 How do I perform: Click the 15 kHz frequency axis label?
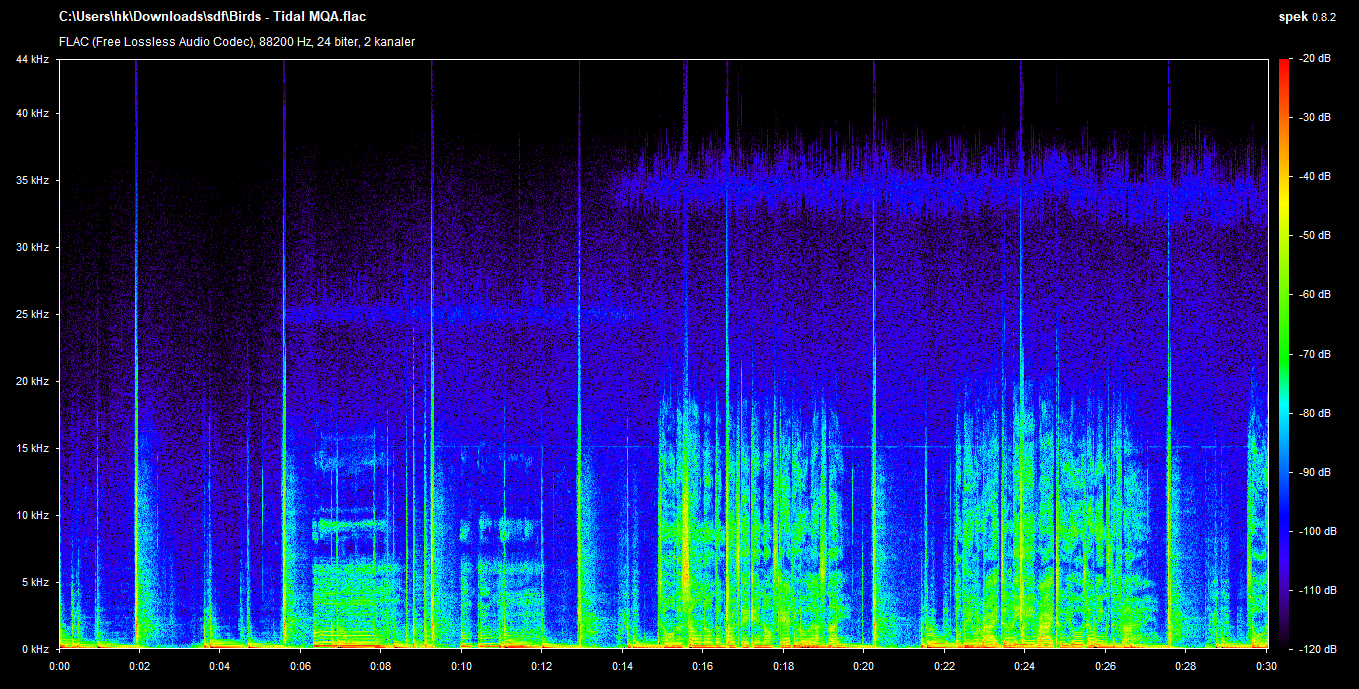pos(32,449)
